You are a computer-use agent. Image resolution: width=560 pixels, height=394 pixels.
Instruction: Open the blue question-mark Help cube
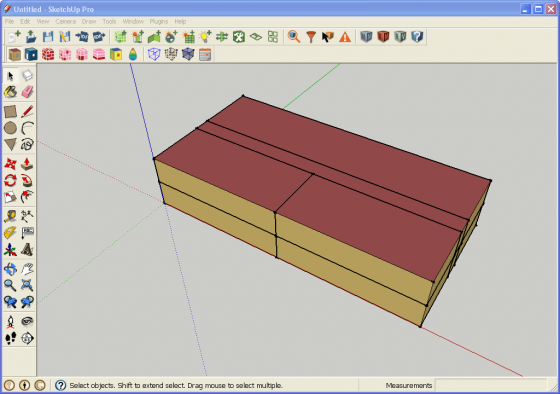[417, 36]
